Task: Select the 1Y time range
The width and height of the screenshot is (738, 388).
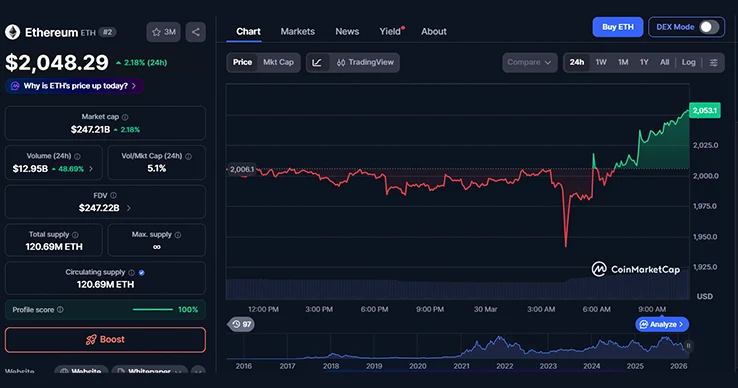Action: 644,62
